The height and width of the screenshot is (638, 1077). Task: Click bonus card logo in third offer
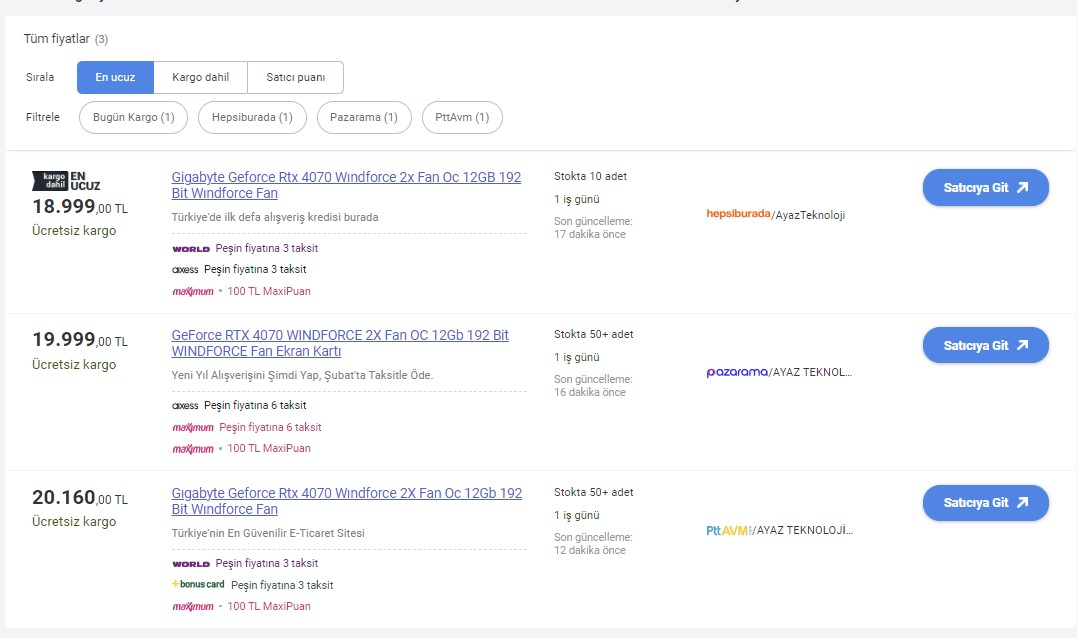click(x=198, y=584)
